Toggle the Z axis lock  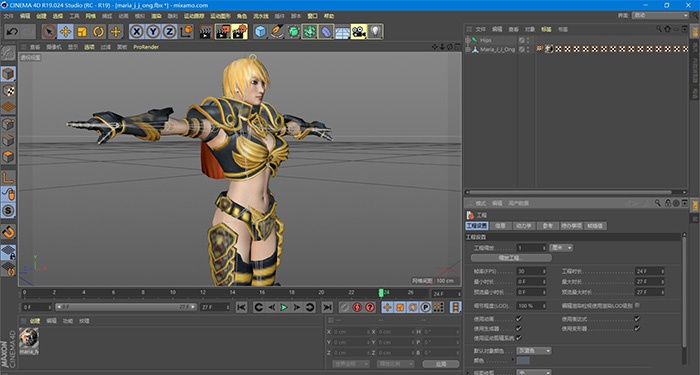point(169,32)
